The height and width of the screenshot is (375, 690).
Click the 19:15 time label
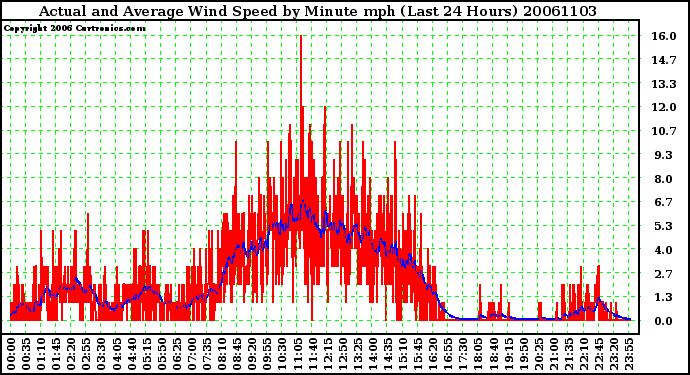click(x=509, y=354)
